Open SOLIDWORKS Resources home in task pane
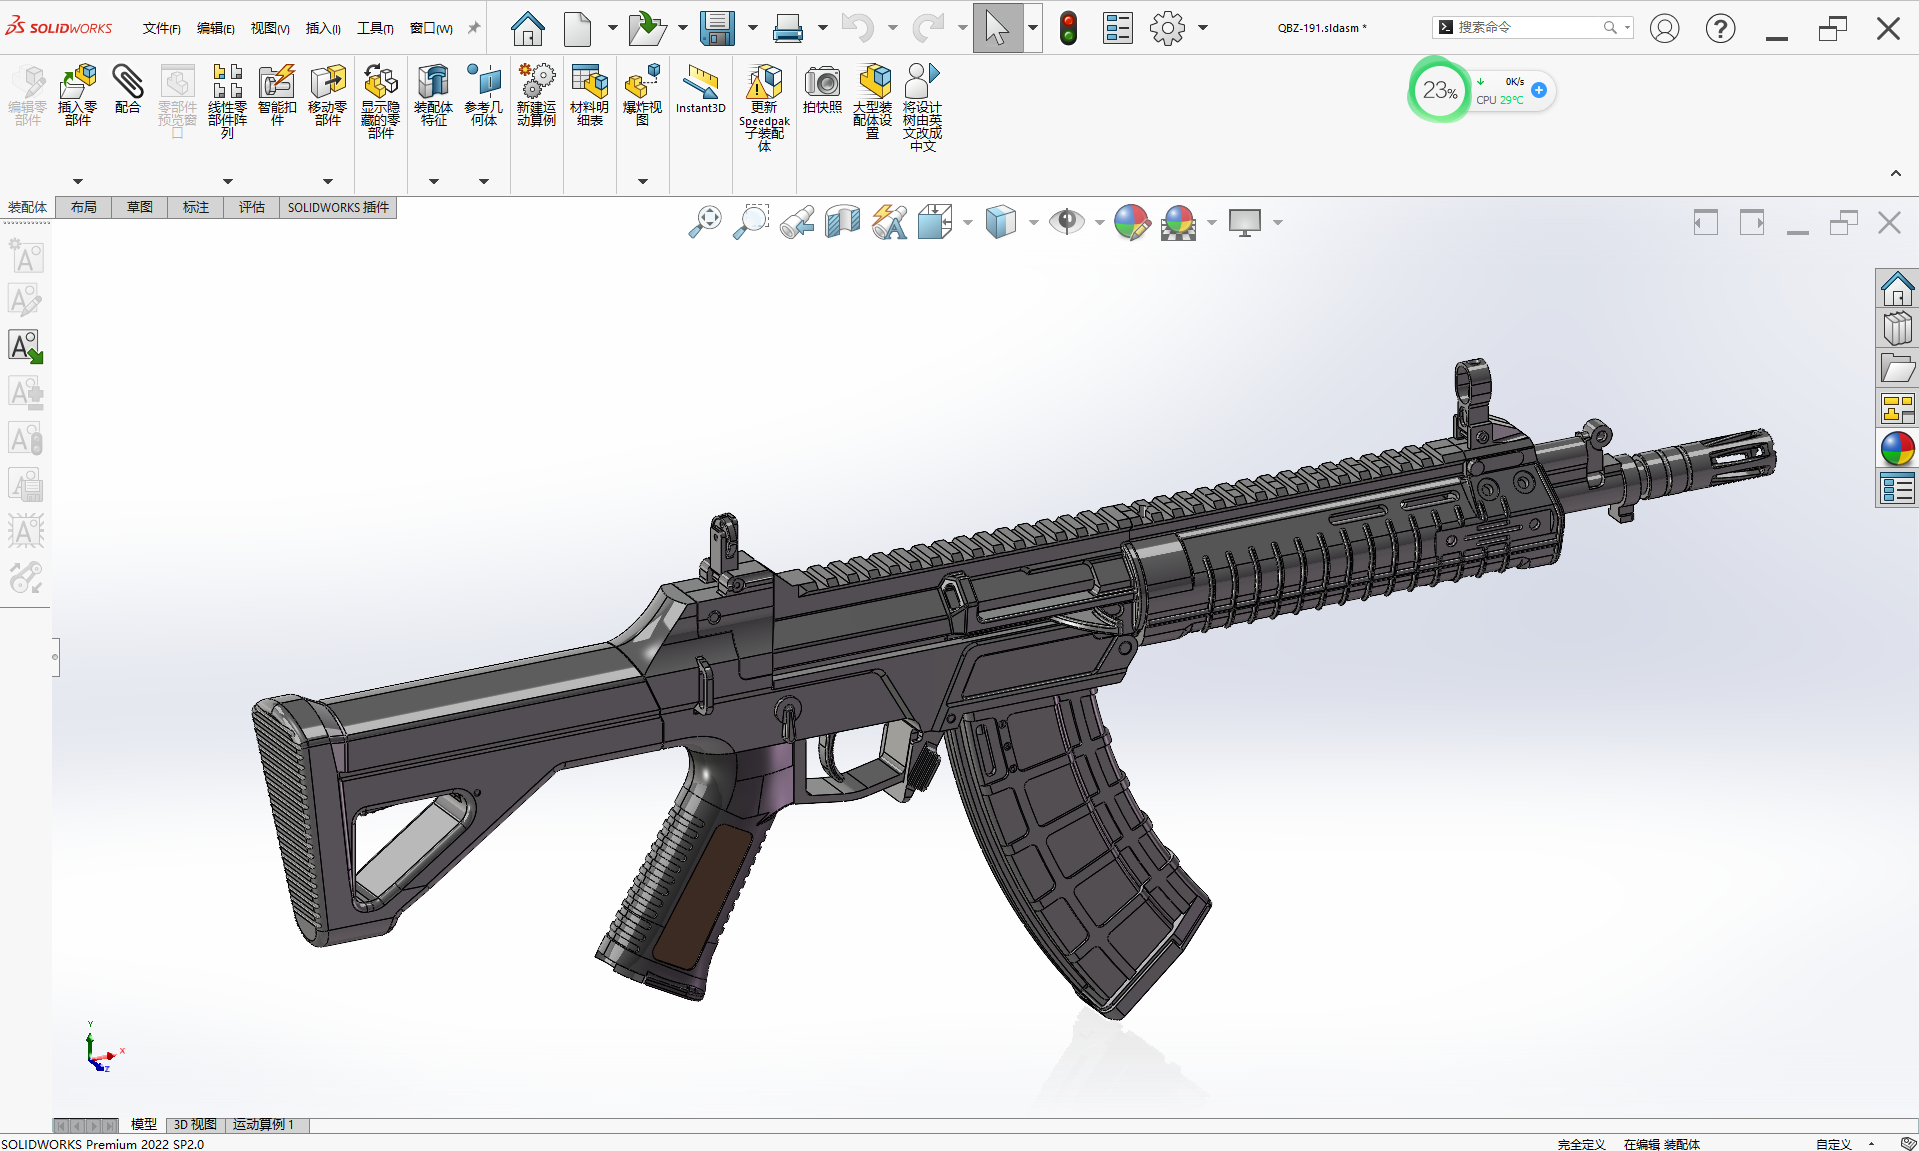The image size is (1919, 1151). click(1897, 289)
